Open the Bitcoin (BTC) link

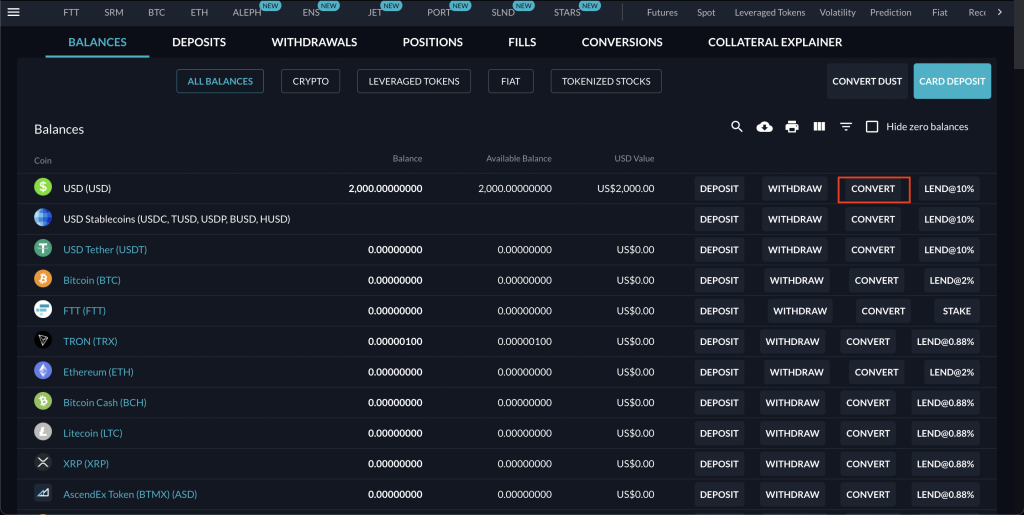pos(92,280)
